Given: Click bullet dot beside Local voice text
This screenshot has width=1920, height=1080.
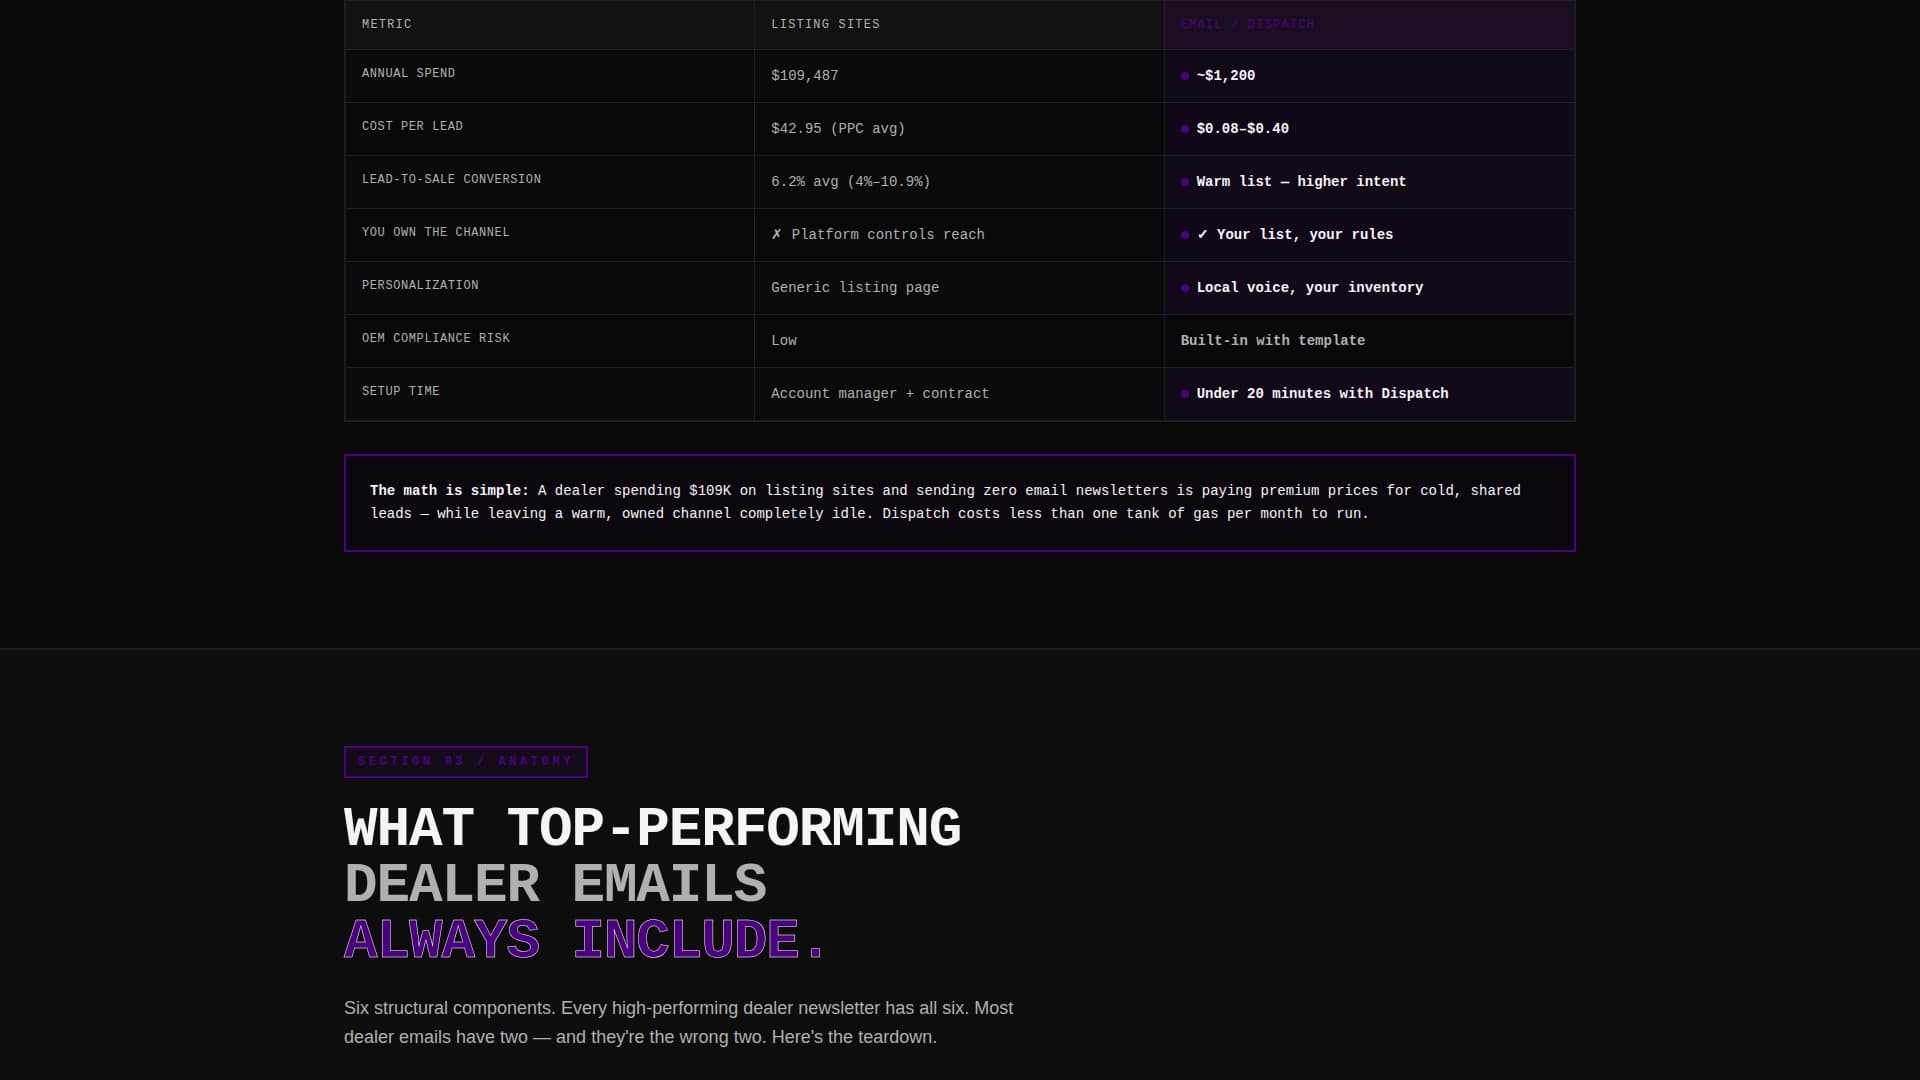Looking at the screenshot, I should 1185,288.
